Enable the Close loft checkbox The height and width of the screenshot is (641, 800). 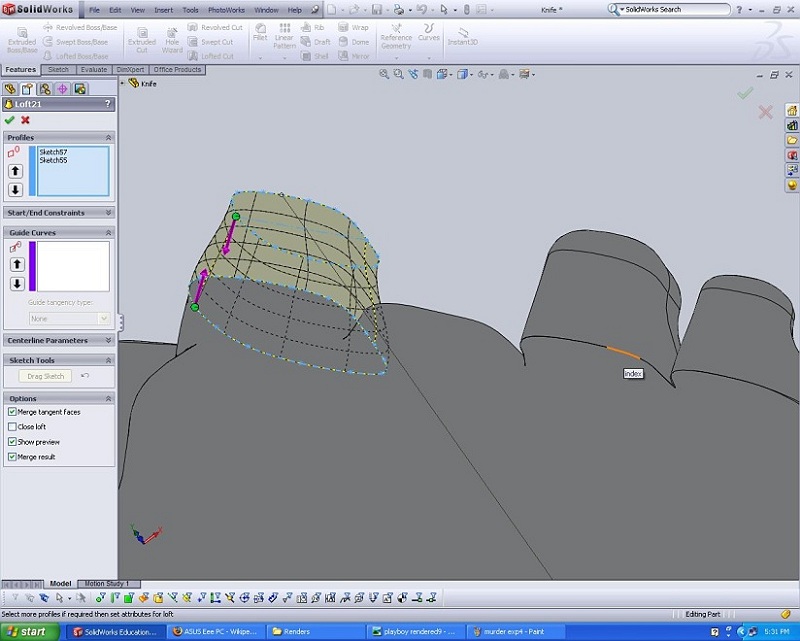point(12,427)
